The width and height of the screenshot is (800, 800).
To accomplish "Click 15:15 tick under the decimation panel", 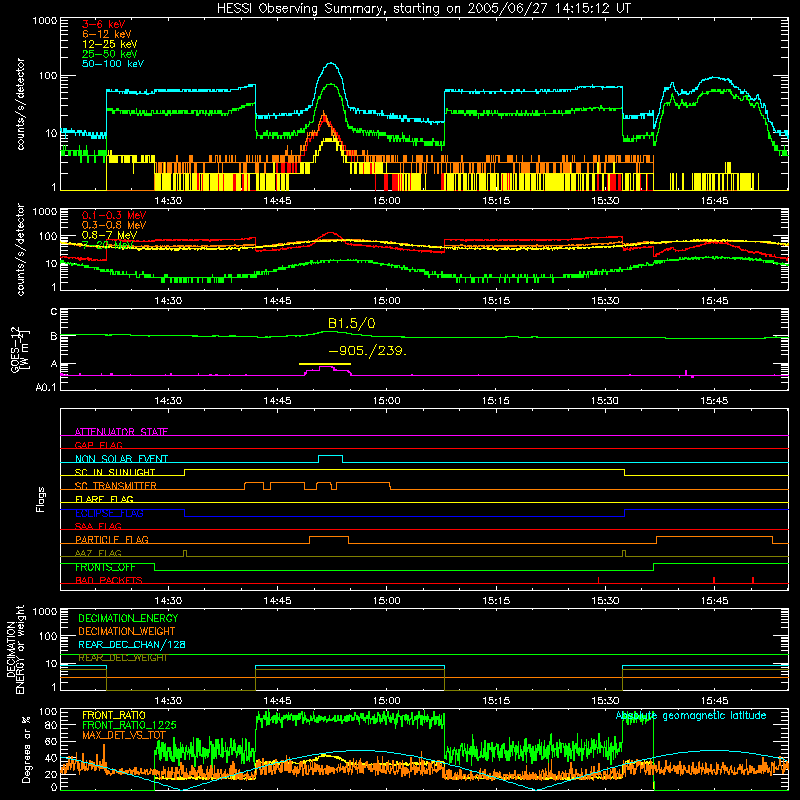I will pyautogui.click(x=496, y=701).
